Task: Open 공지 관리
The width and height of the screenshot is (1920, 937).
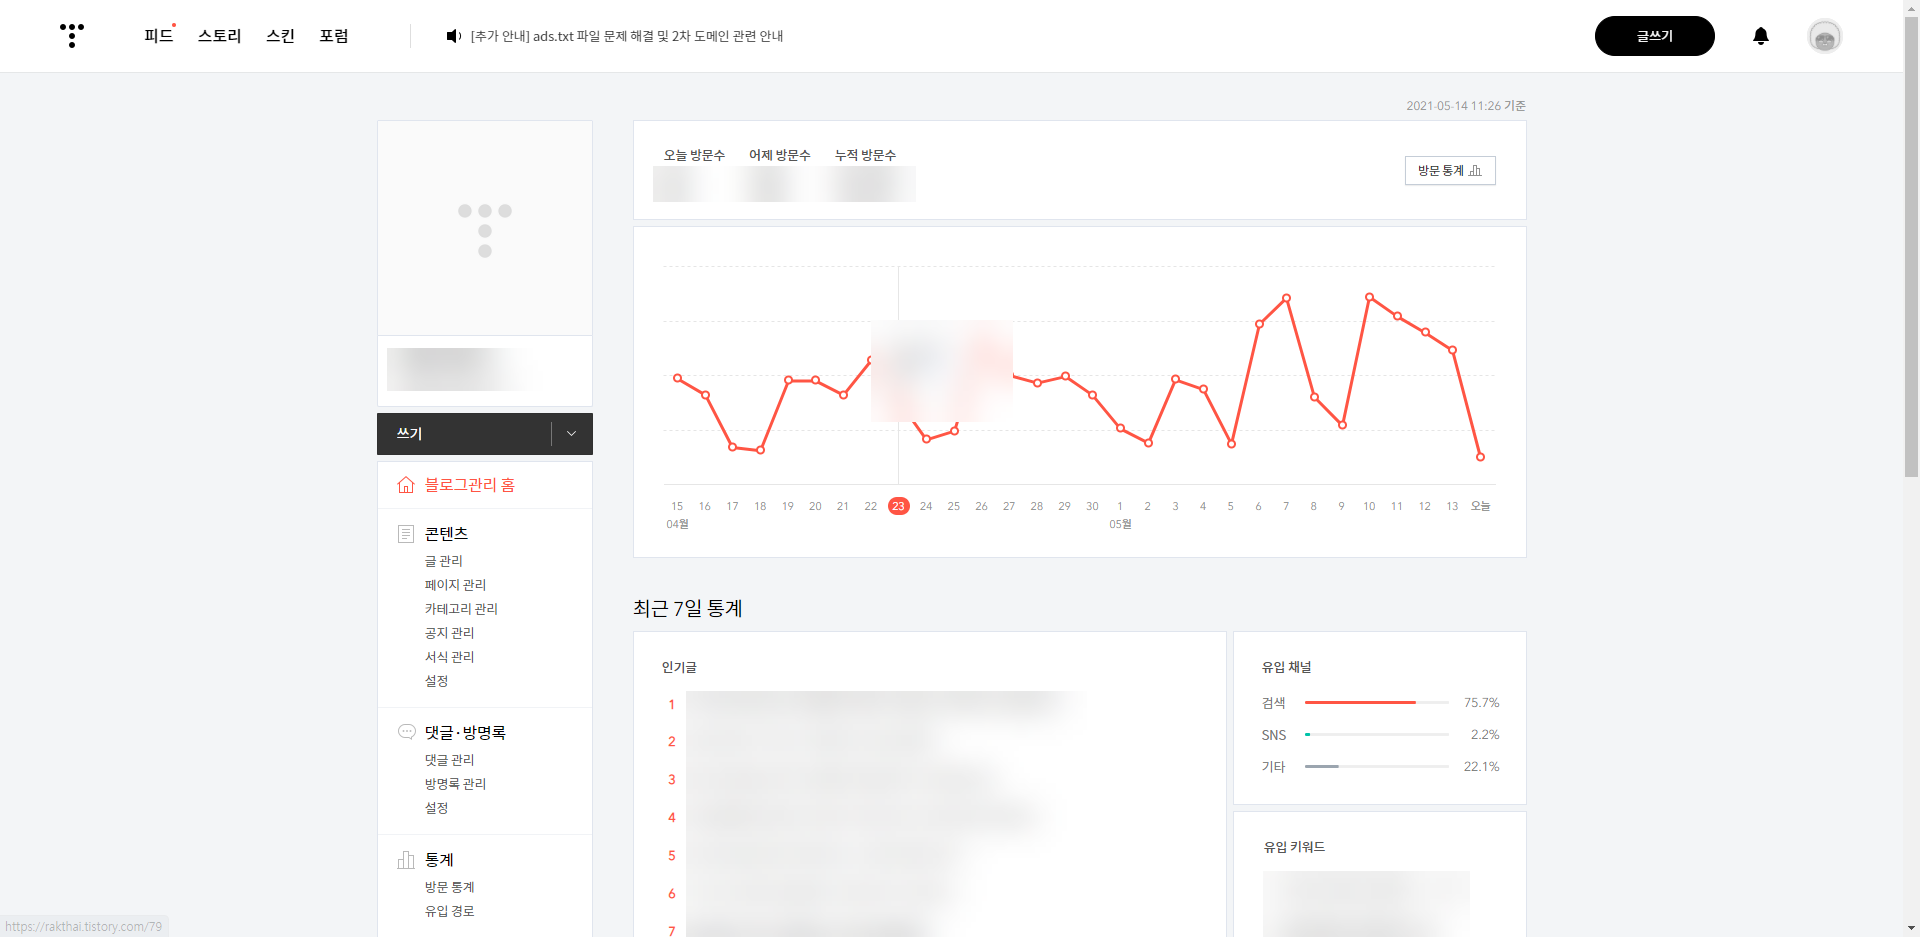Action: 449,633
